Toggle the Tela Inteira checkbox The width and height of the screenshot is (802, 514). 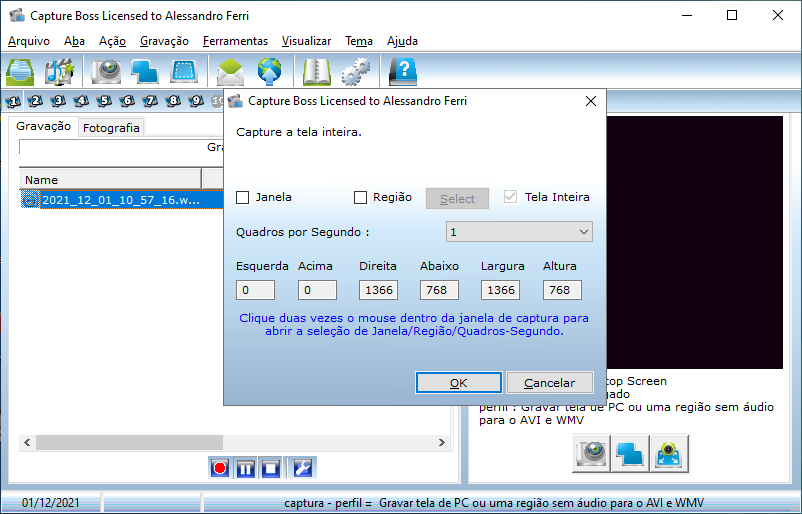(510, 197)
